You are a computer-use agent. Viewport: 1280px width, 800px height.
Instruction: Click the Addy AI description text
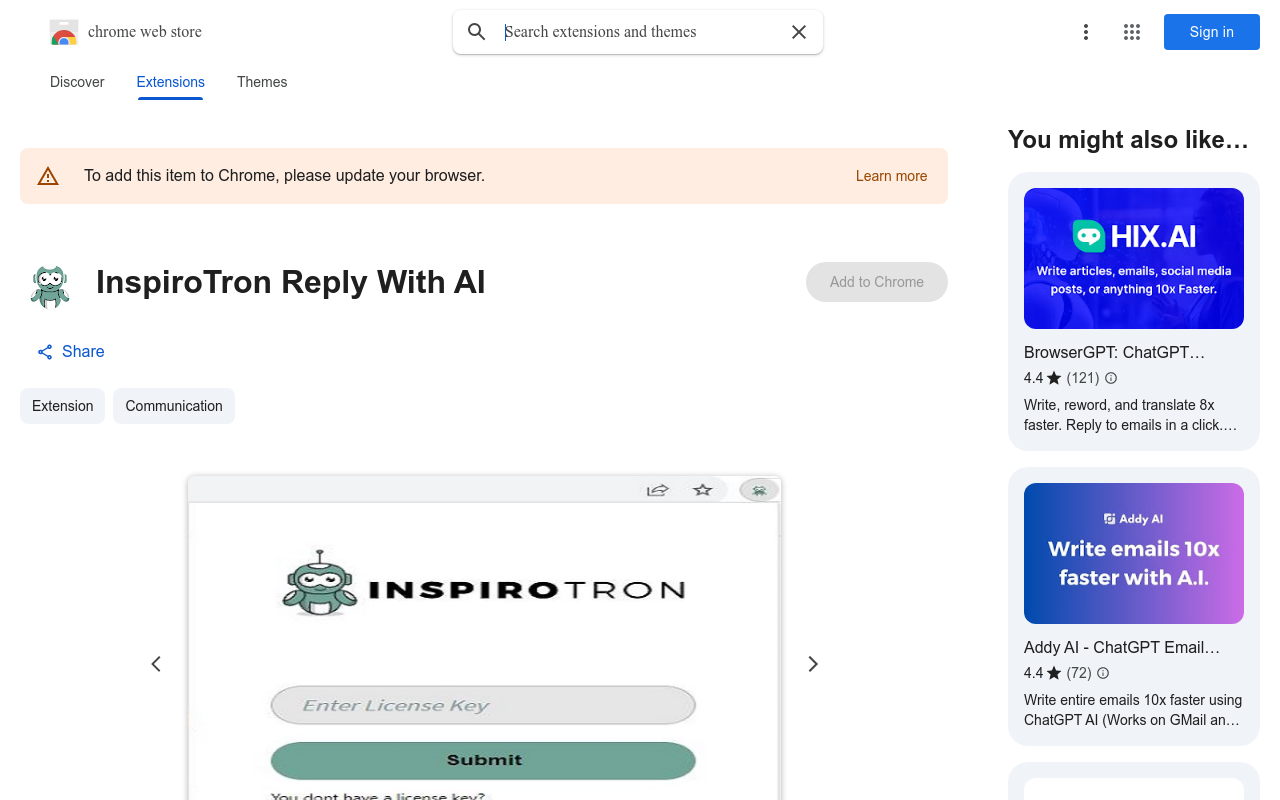pyautogui.click(x=1133, y=710)
